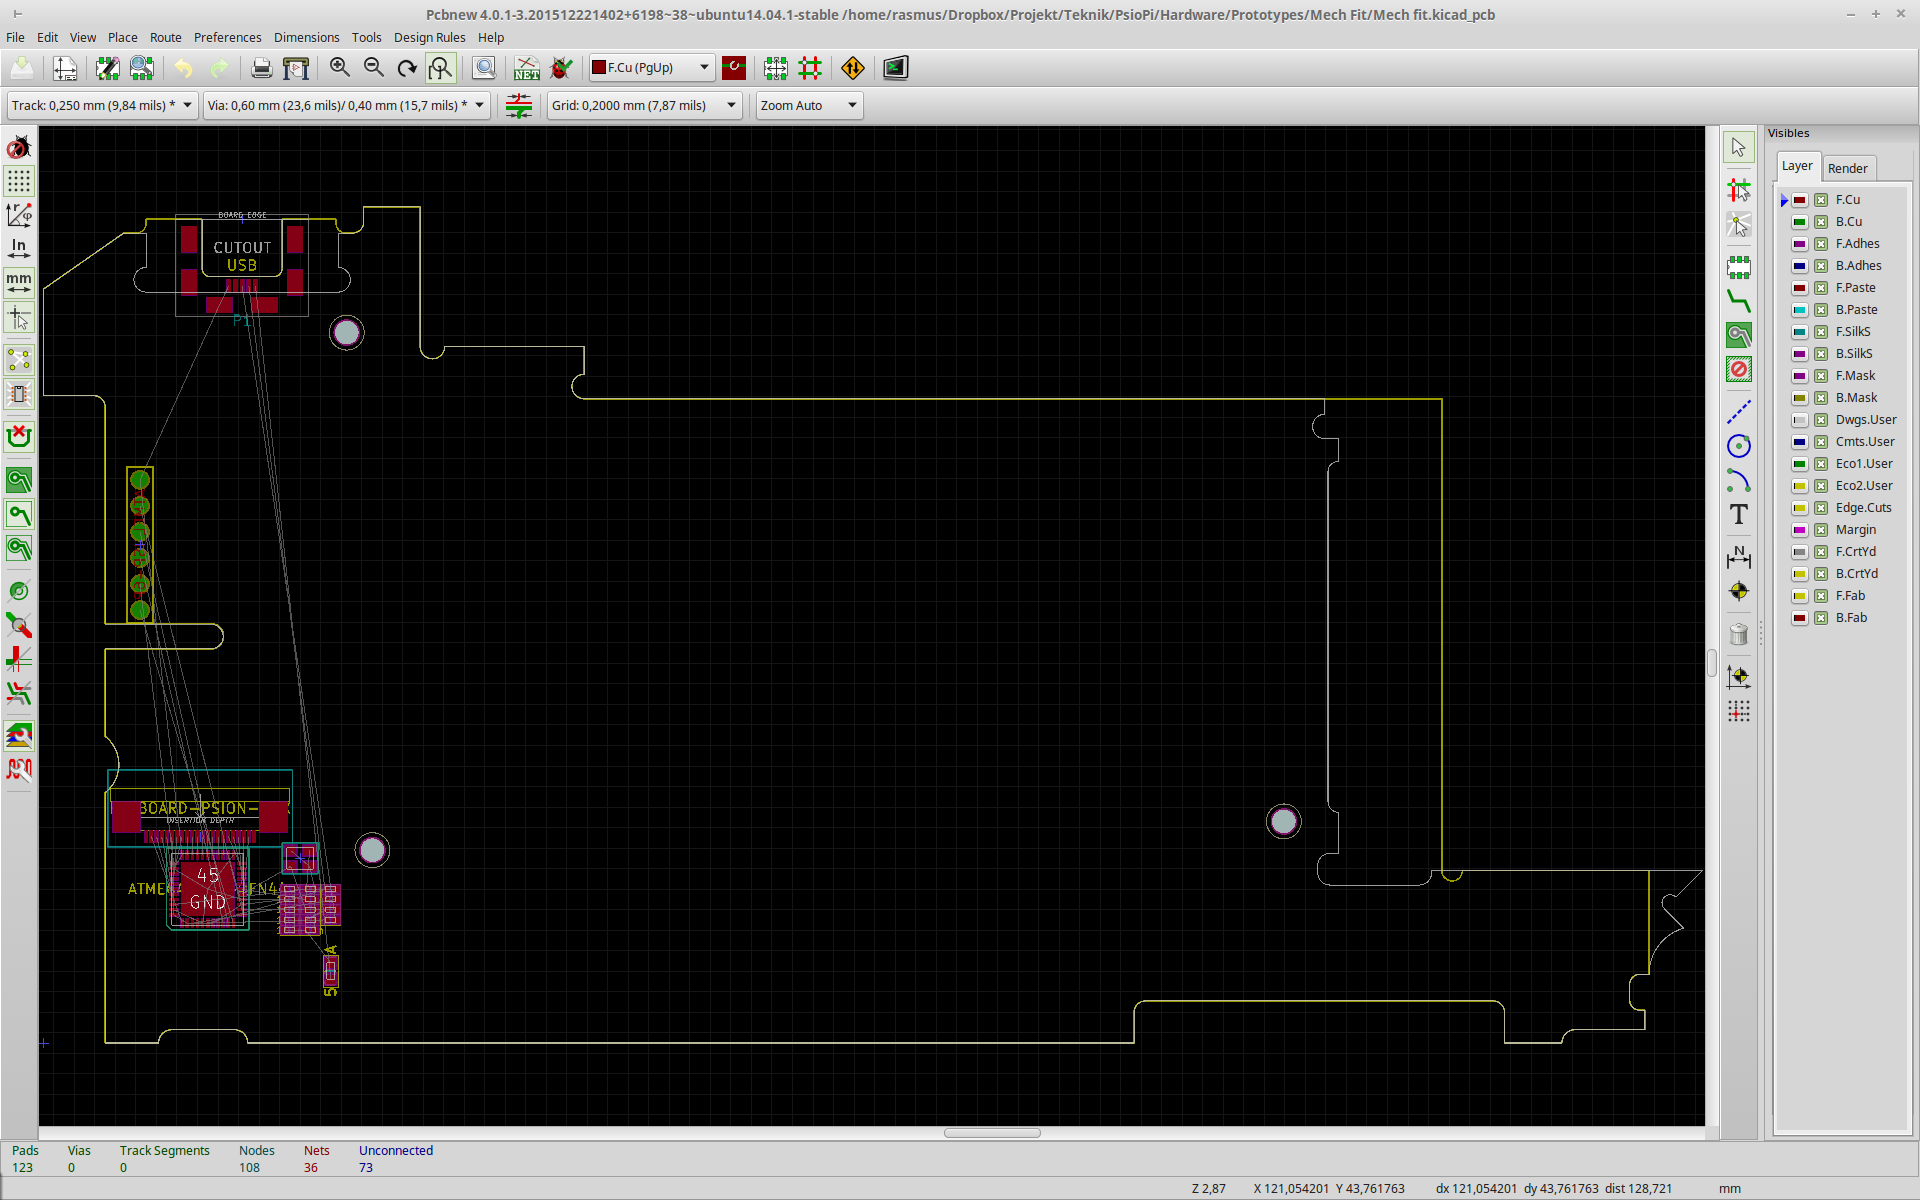This screenshot has width=1920, height=1200.
Task: Click the New board icon
Action: [x=22, y=68]
